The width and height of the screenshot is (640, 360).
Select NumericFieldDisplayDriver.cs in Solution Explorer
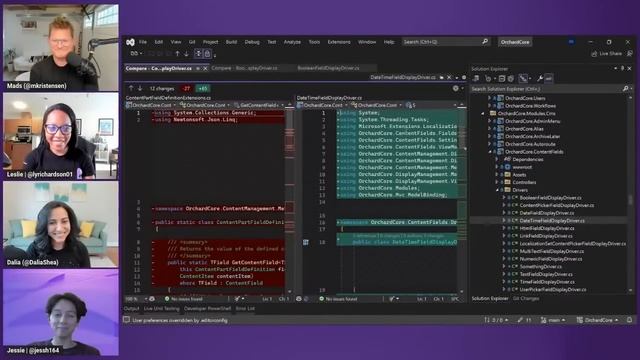[x=551, y=259]
